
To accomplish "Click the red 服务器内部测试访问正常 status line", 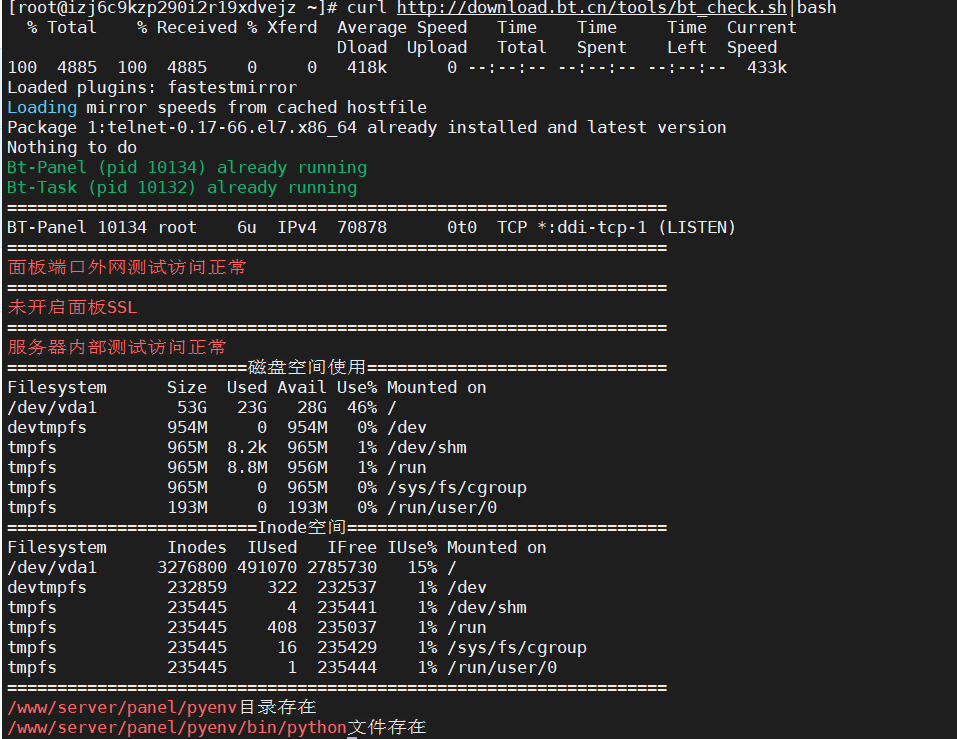I will [117, 347].
